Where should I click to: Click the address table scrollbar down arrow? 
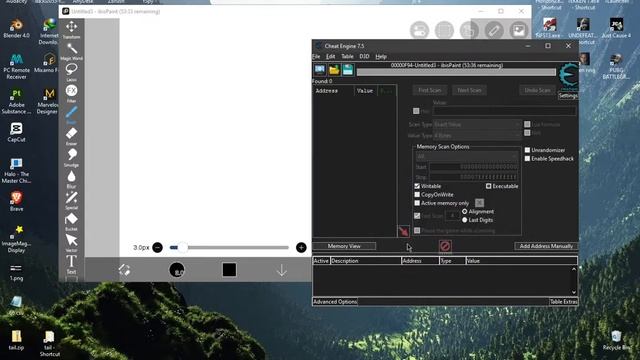click(x=574, y=292)
